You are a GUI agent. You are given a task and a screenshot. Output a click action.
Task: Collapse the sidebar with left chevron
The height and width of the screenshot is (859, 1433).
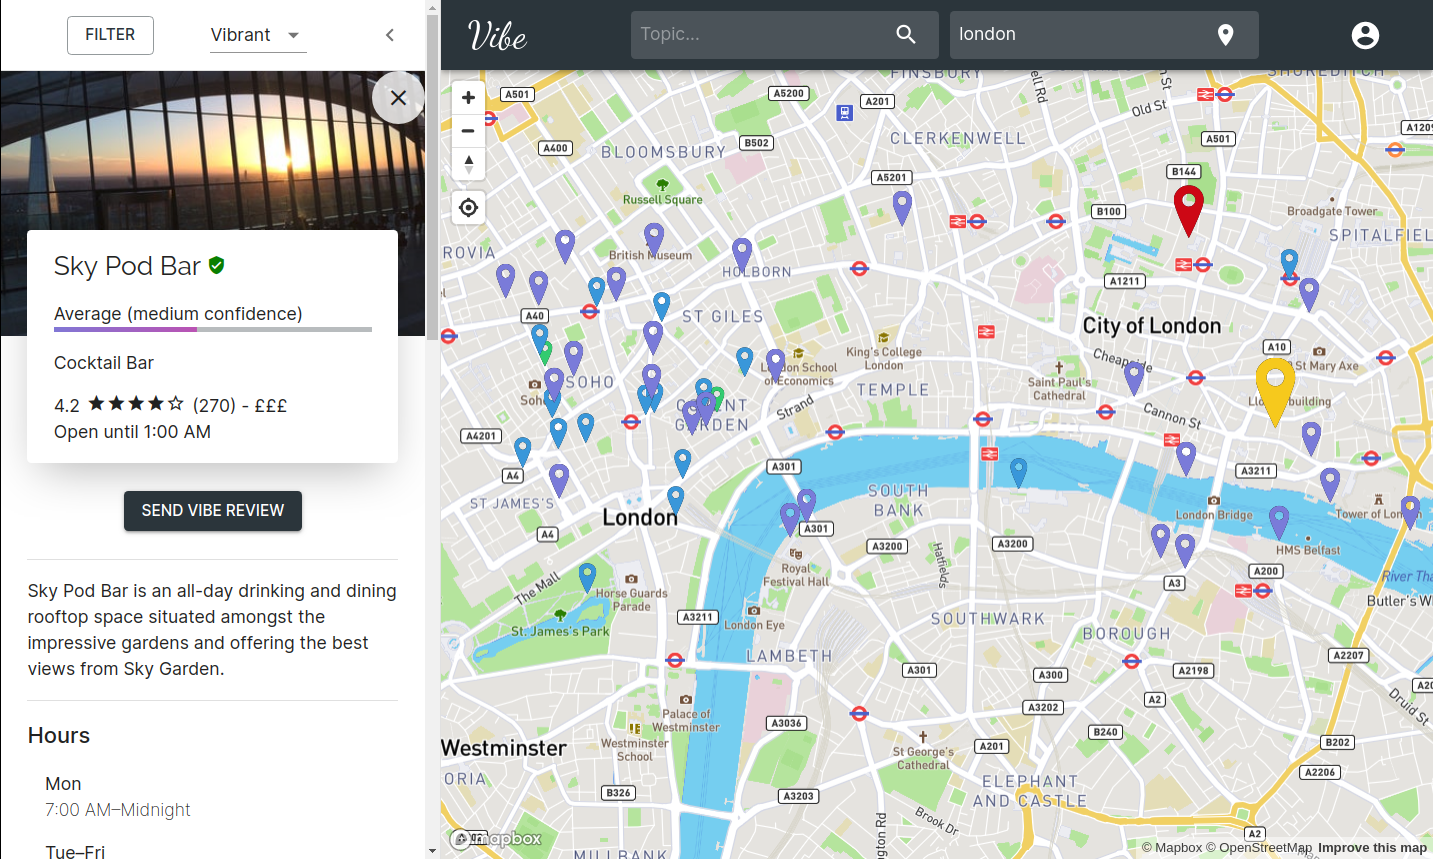coord(390,35)
